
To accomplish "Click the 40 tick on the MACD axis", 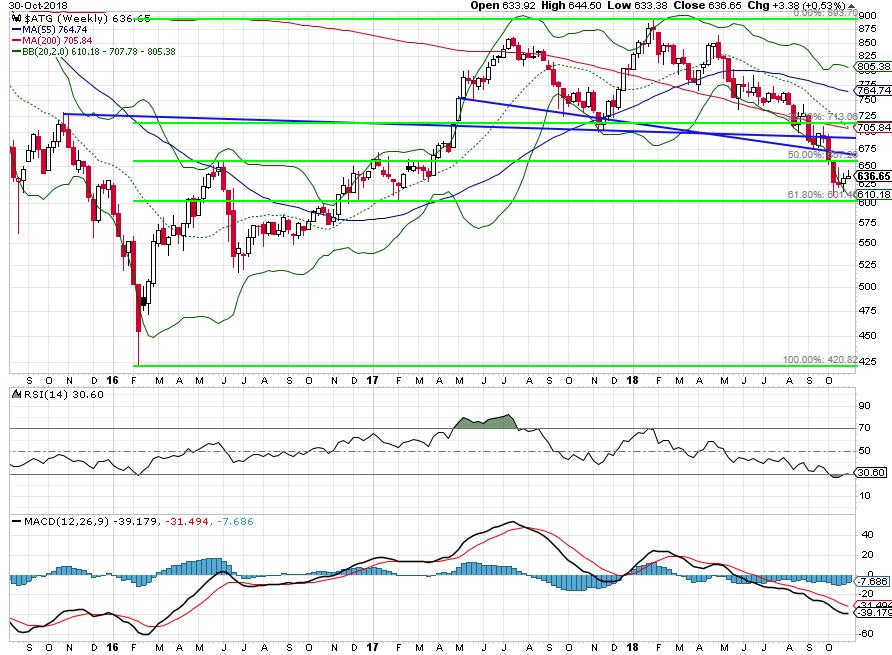I will tap(868, 535).
